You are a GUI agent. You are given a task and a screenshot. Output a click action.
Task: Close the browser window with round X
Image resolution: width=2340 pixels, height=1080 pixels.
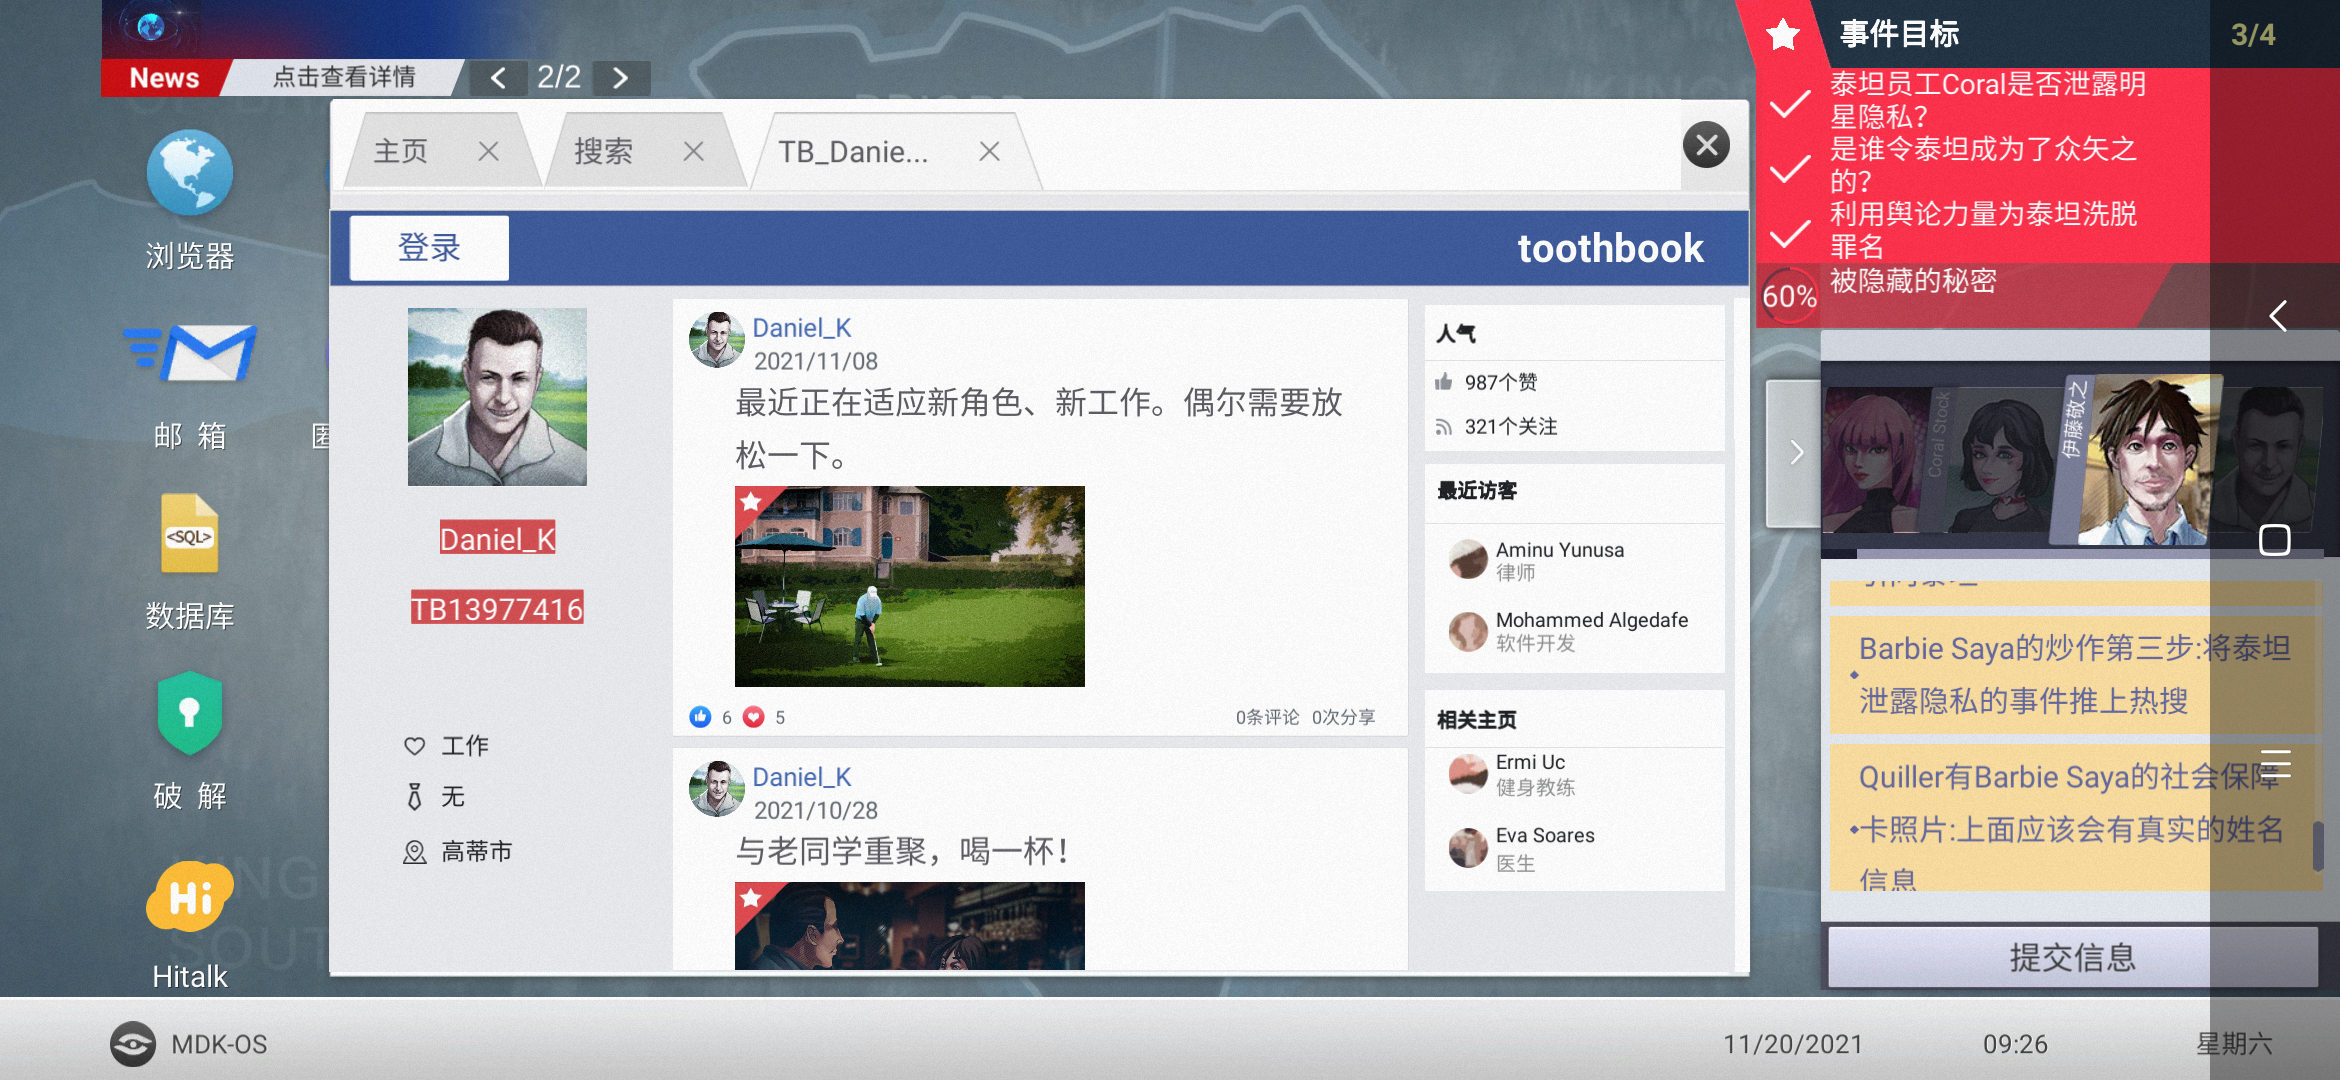click(1706, 146)
